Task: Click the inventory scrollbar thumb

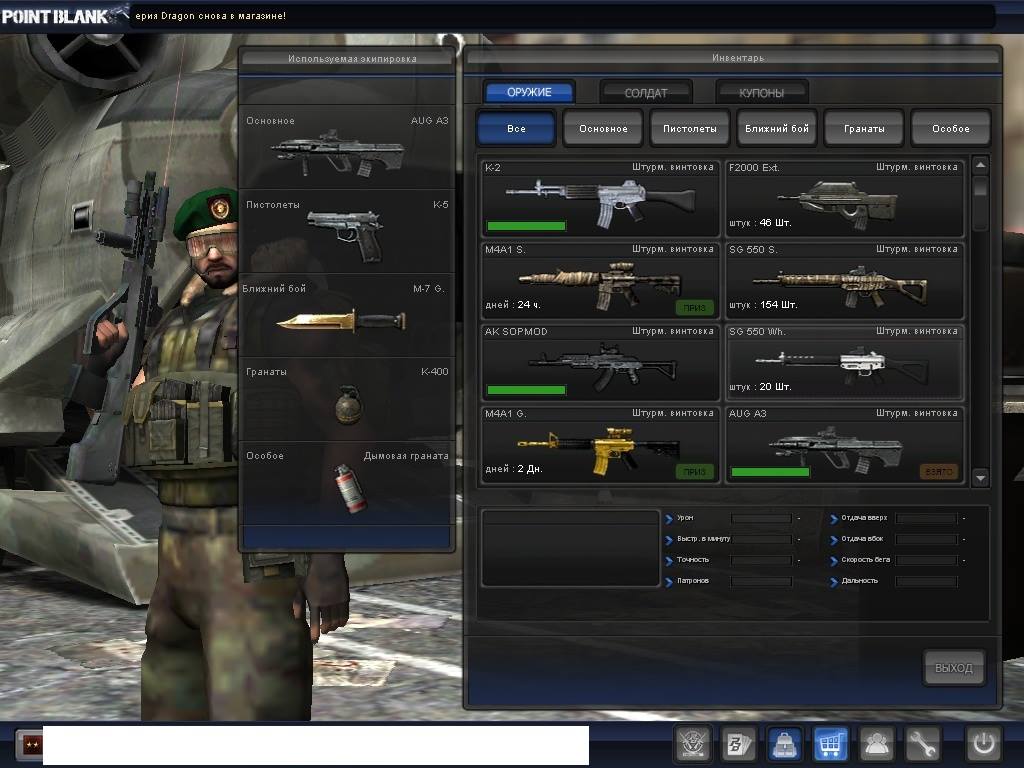Action: pos(980,186)
